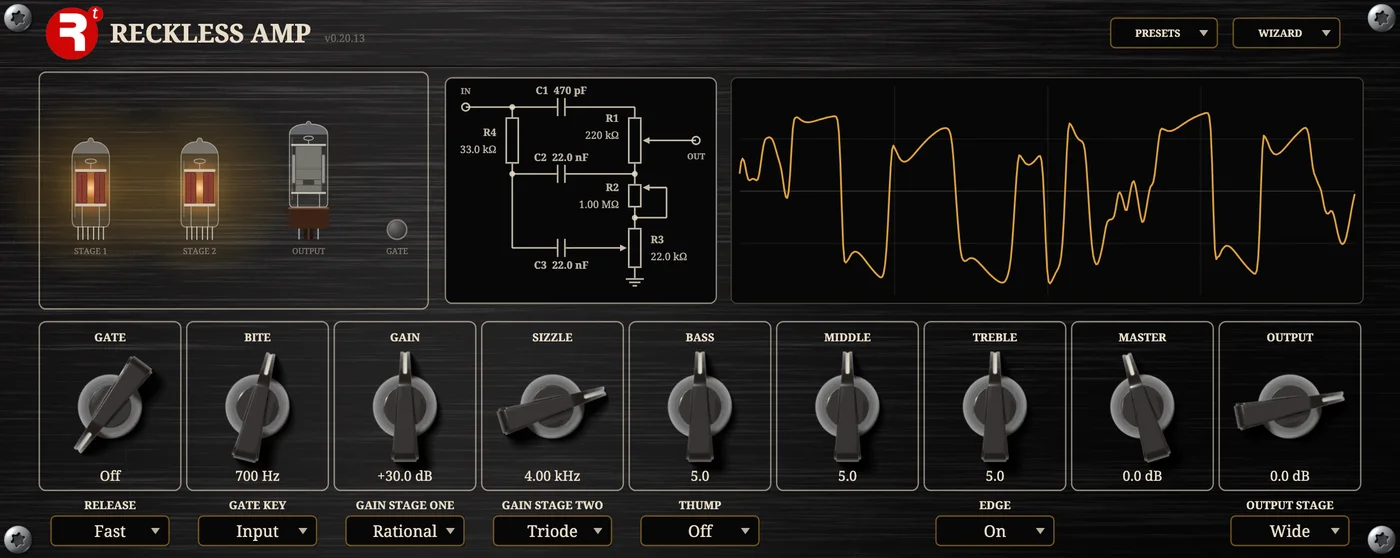
Task: Click the Sizzle knob
Action: [552, 405]
